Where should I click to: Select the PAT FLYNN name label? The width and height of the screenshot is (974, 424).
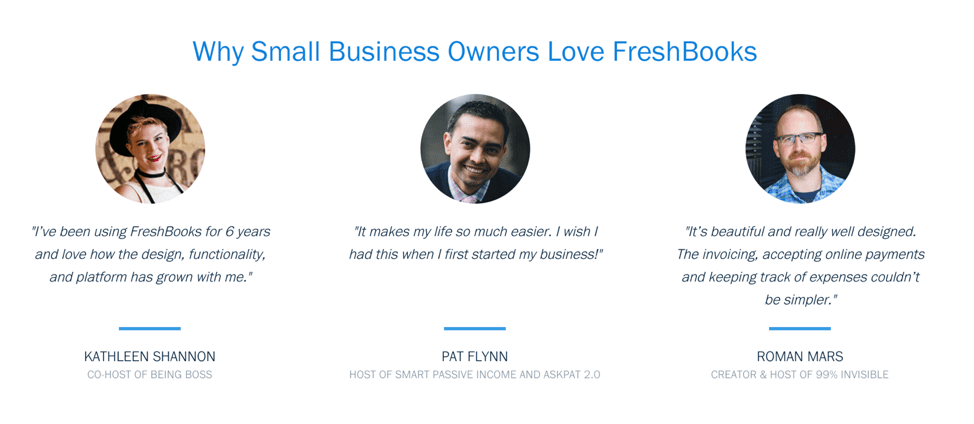(x=475, y=356)
